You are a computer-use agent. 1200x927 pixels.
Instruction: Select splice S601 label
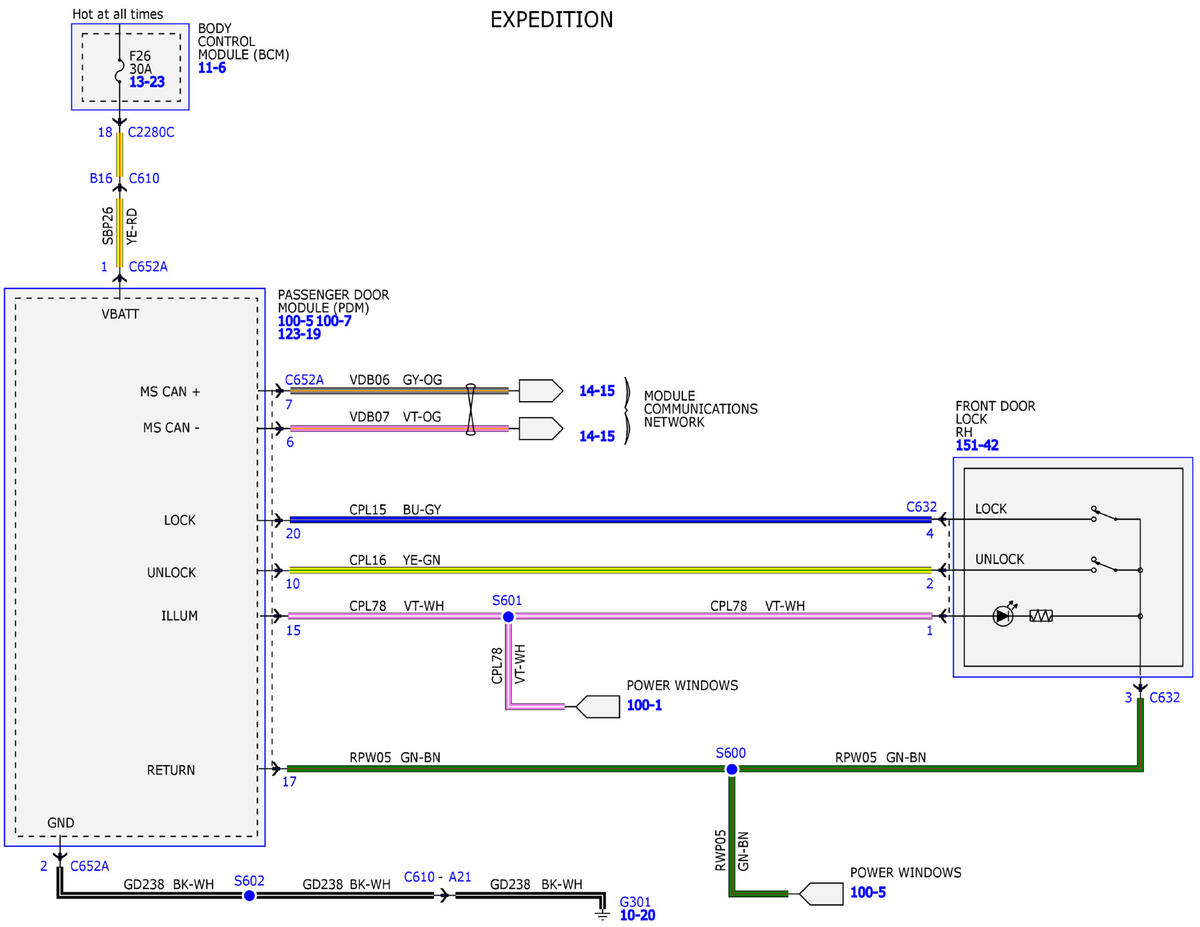coord(507,600)
